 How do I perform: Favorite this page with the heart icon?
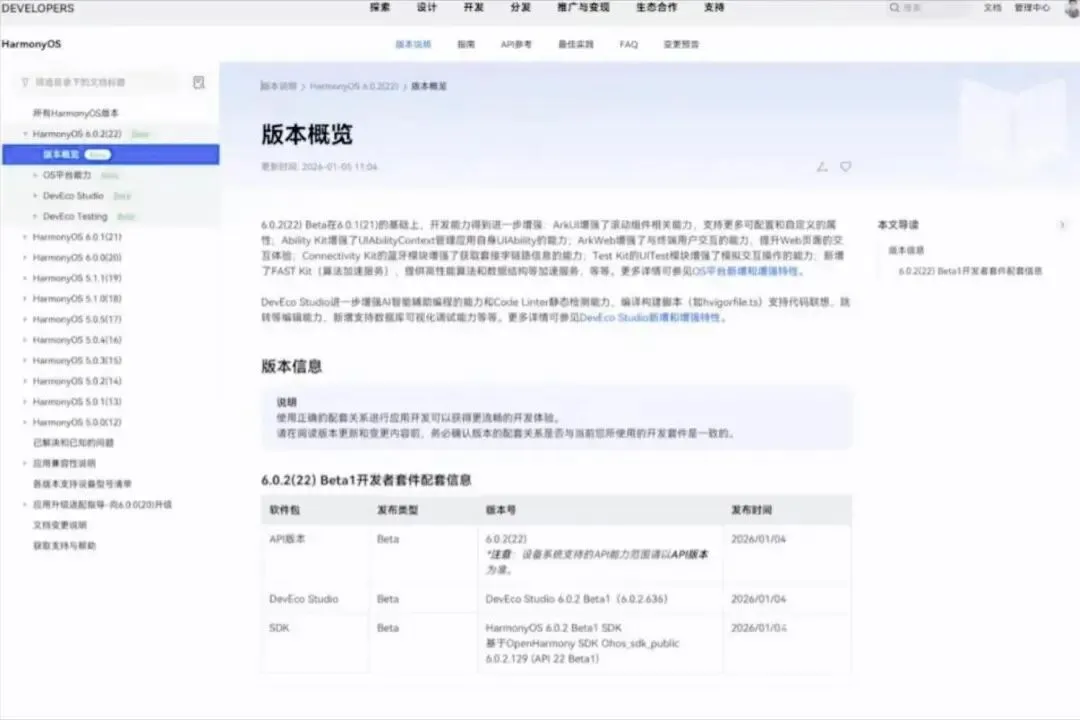(846, 167)
